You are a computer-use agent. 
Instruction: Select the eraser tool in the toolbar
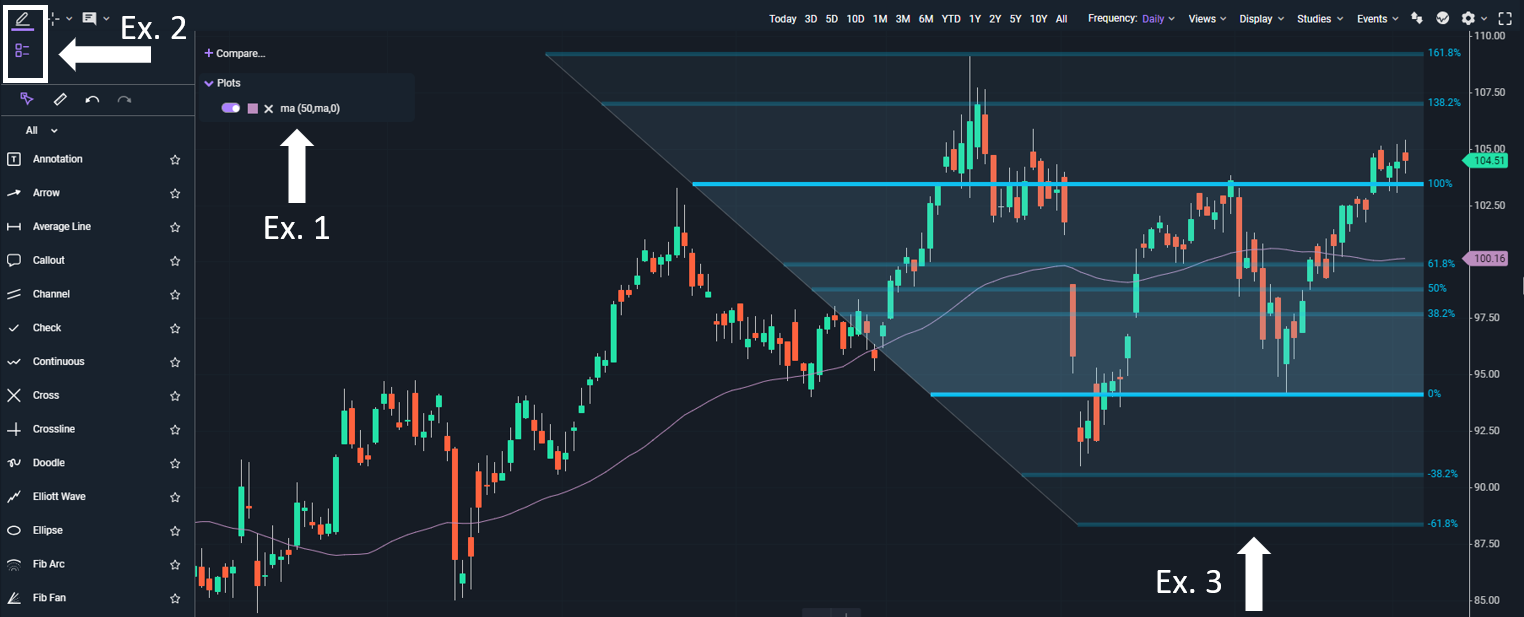[60, 99]
